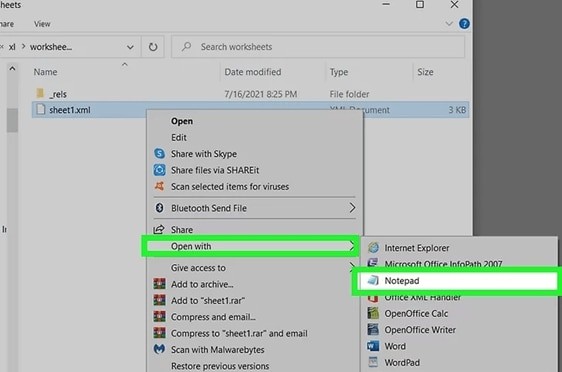Click chevron between xl and worksheets path
The height and width of the screenshot is (372, 562).
(23, 47)
